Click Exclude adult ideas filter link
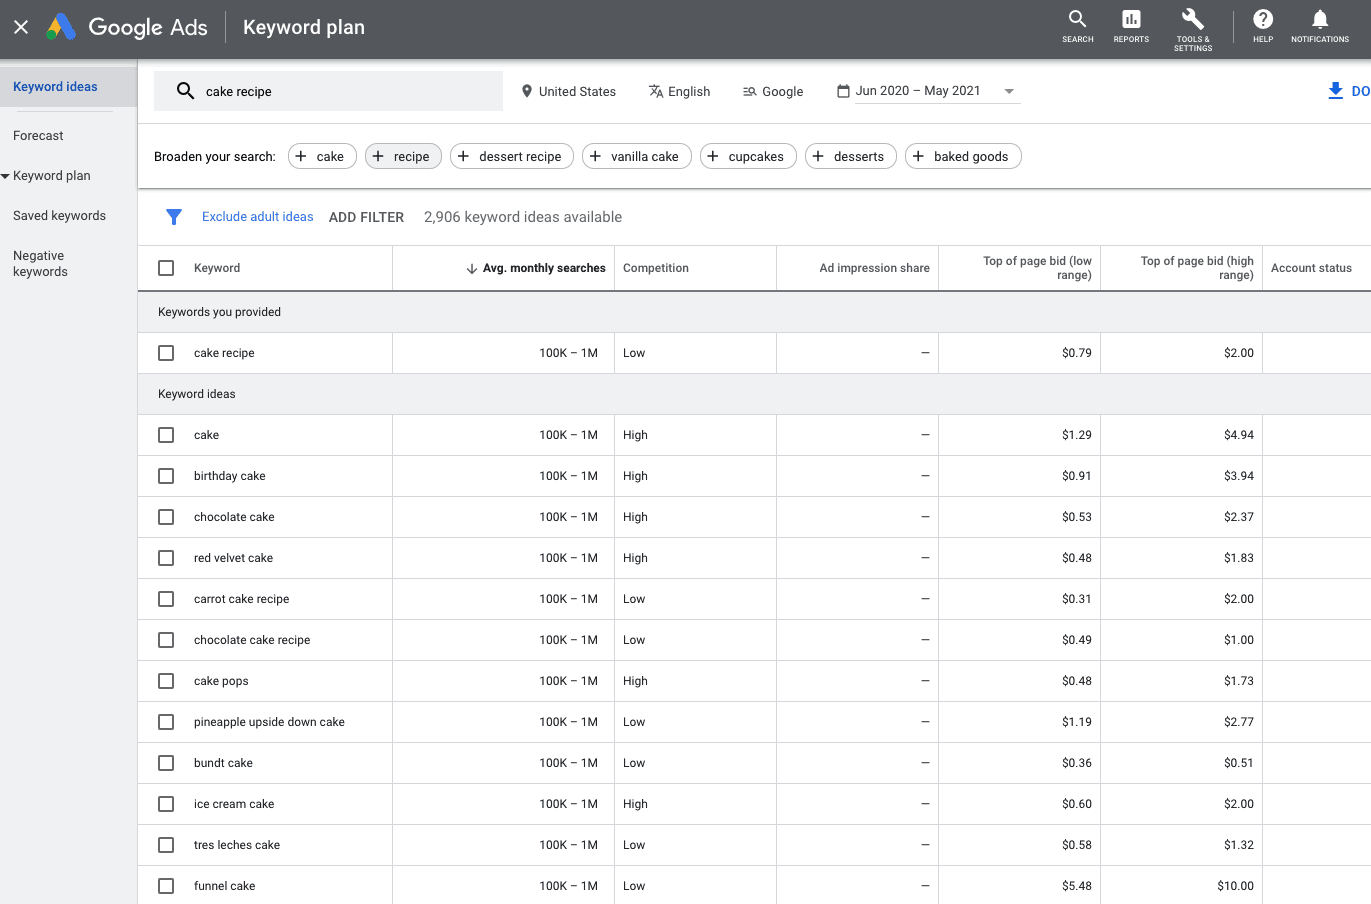The width and height of the screenshot is (1371, 904). point(258,217)
